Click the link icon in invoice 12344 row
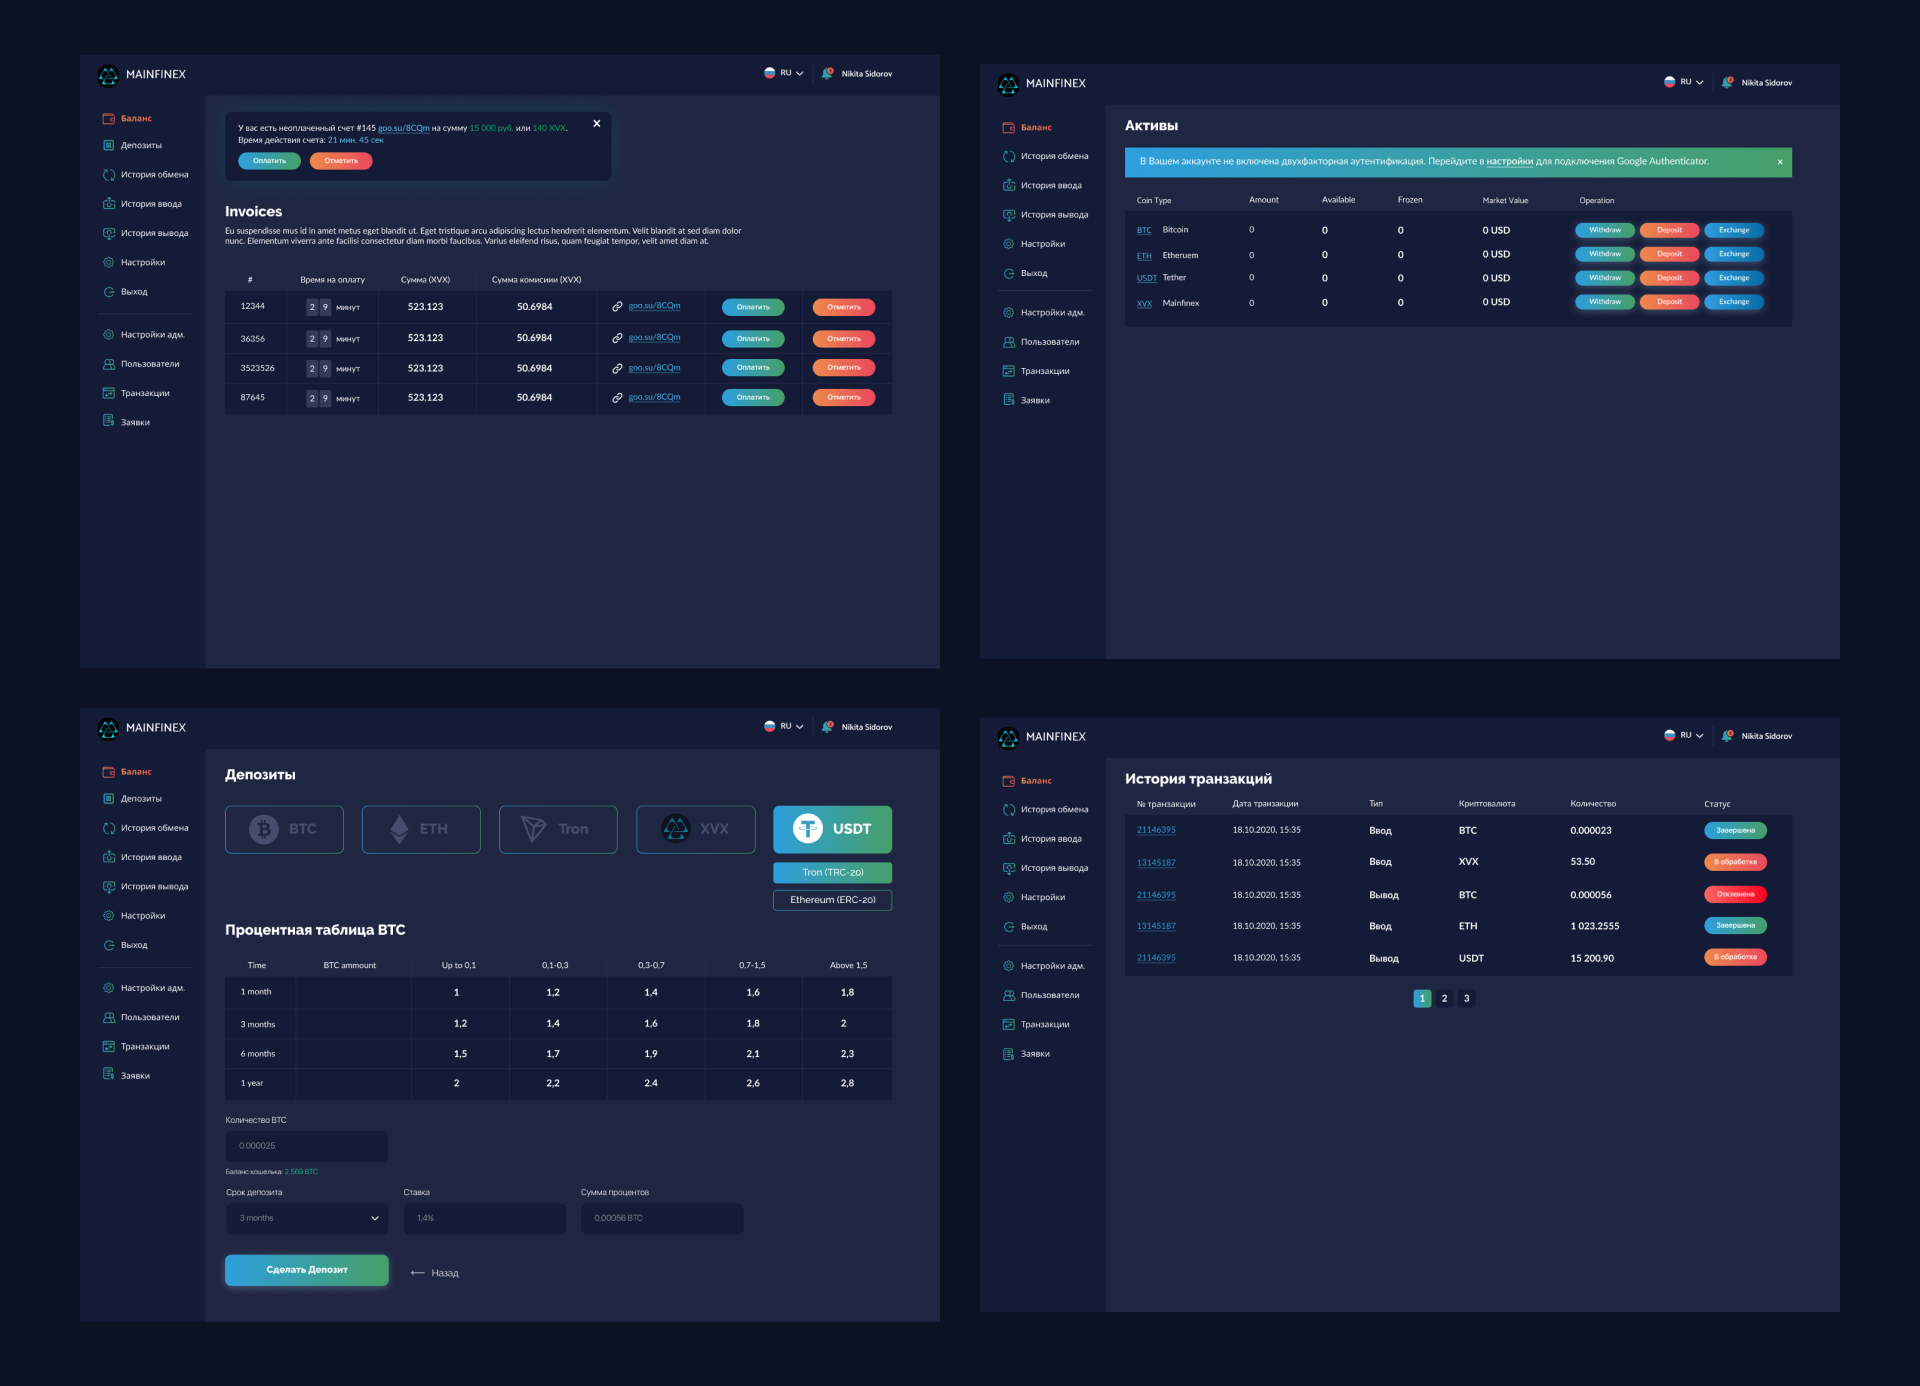This screenshot has height=1386, width=1920. pos(617,307)
